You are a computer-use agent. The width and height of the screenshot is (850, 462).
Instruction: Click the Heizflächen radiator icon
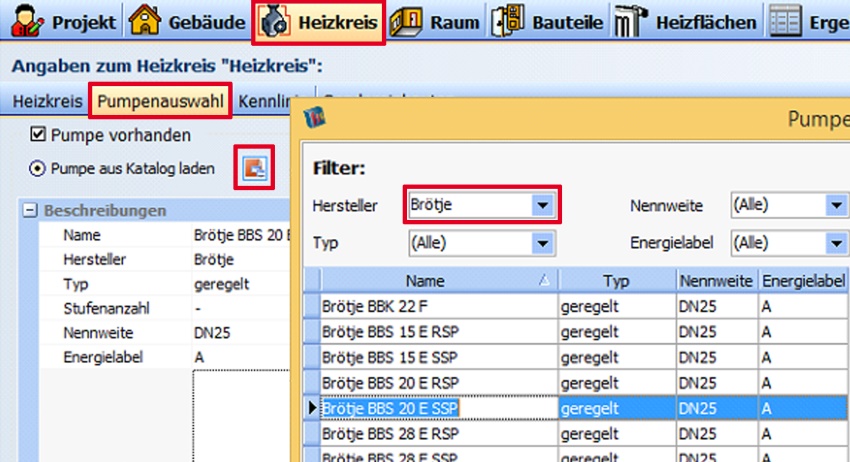click(x=630, y=22)
